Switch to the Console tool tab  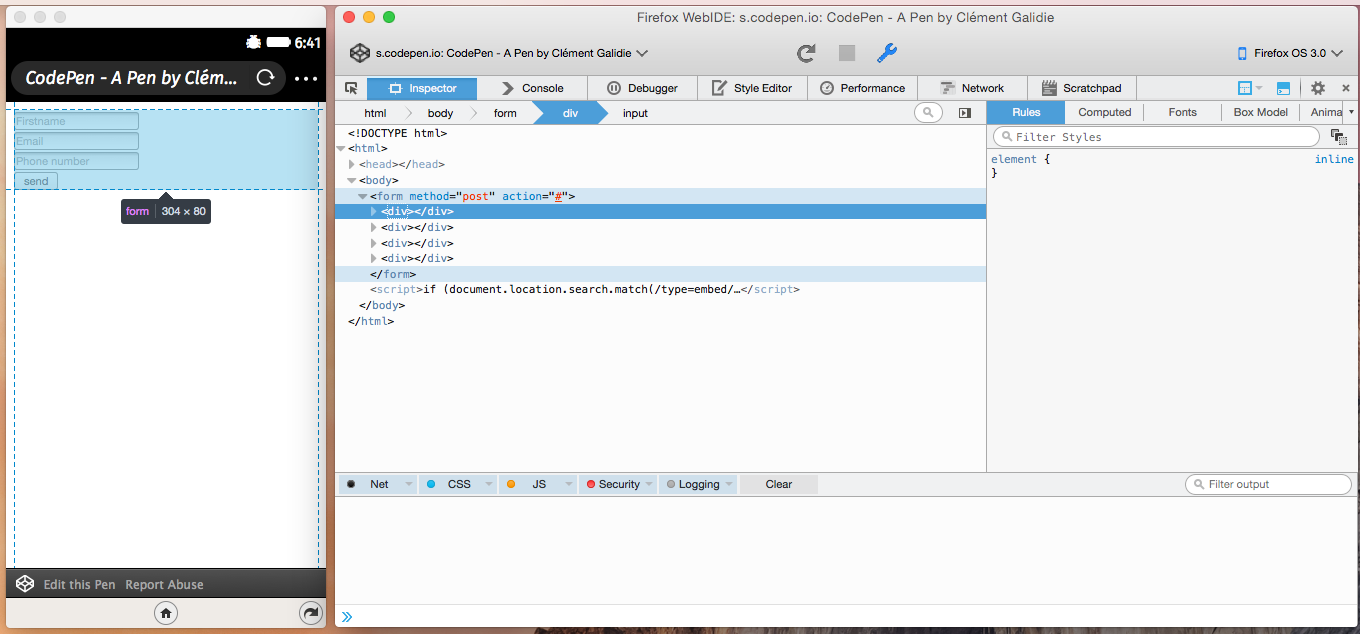(x=532, y=88)
